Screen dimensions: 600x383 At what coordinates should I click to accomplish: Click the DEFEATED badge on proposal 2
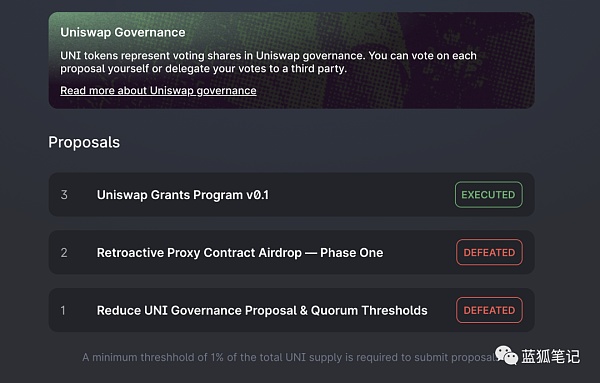coord(489,253)
